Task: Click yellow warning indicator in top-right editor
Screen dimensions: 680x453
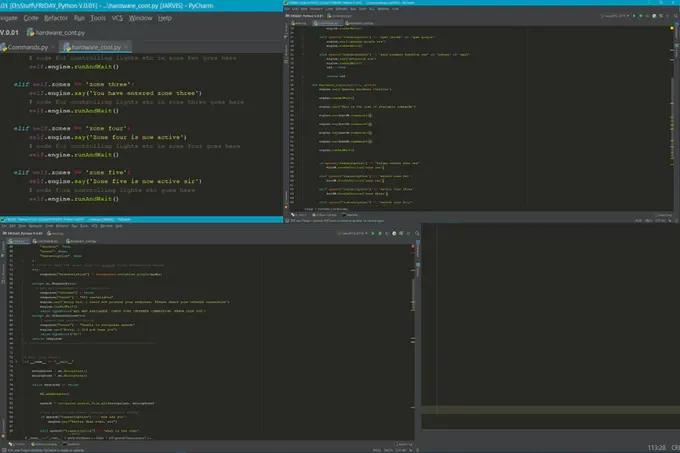Action: [672, 28]
